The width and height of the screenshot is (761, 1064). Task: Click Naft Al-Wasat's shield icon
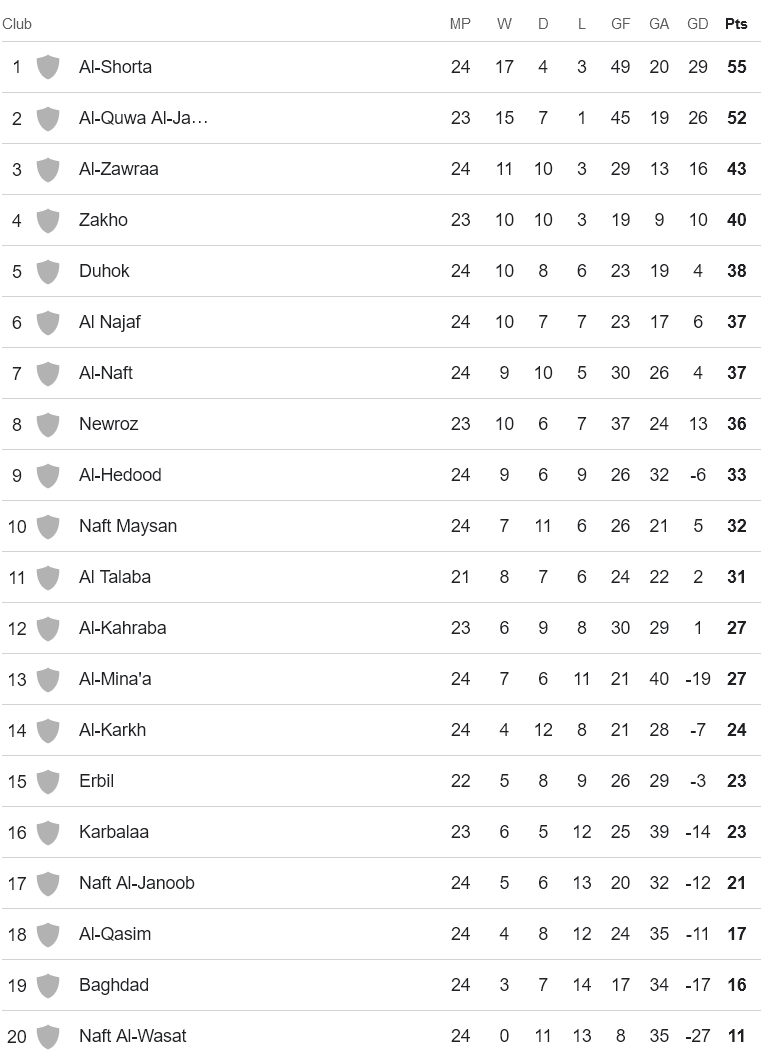tap(48, 1036)
